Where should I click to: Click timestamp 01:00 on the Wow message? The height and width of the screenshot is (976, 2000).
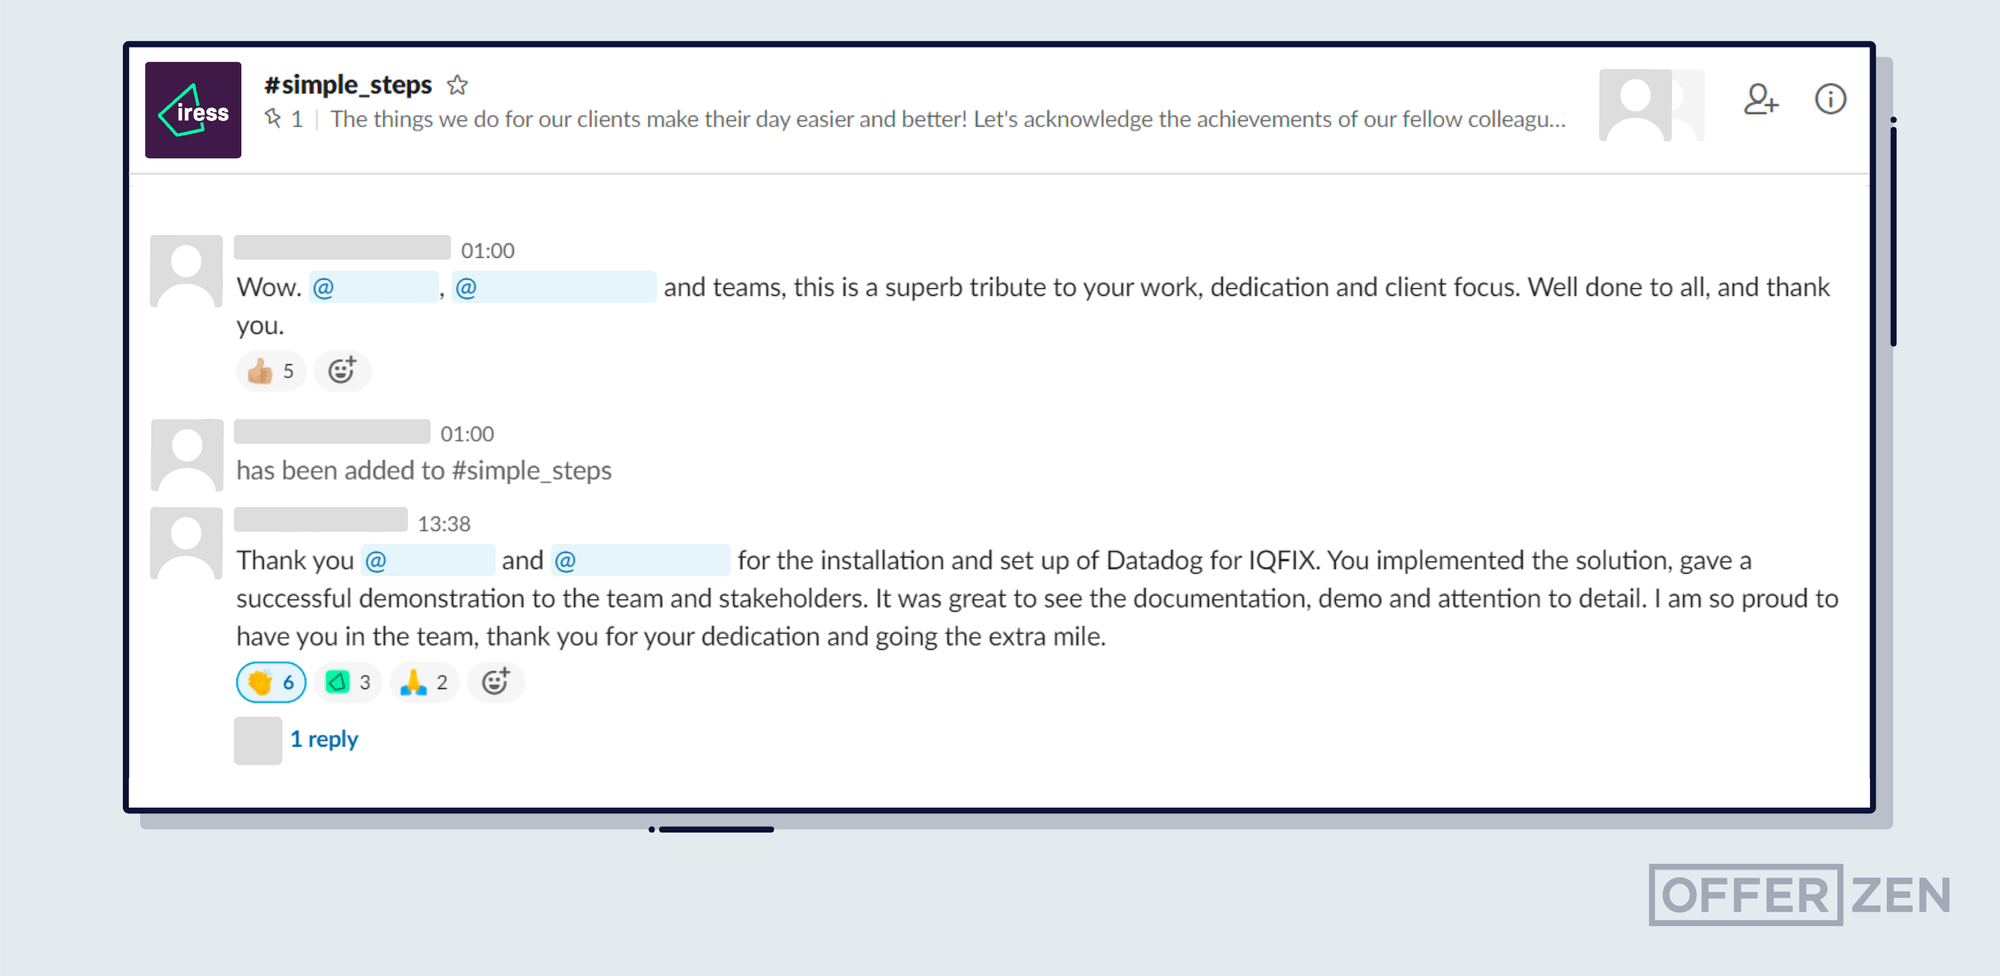click(488, 251)
